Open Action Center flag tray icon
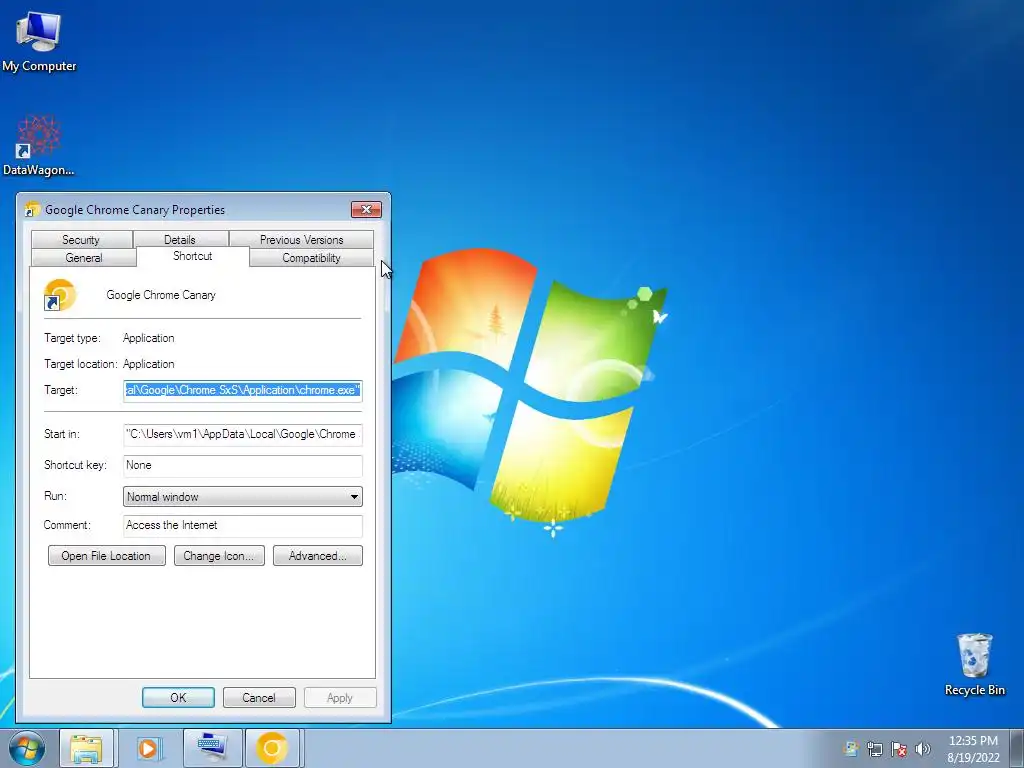 click(x=899, y=749)
